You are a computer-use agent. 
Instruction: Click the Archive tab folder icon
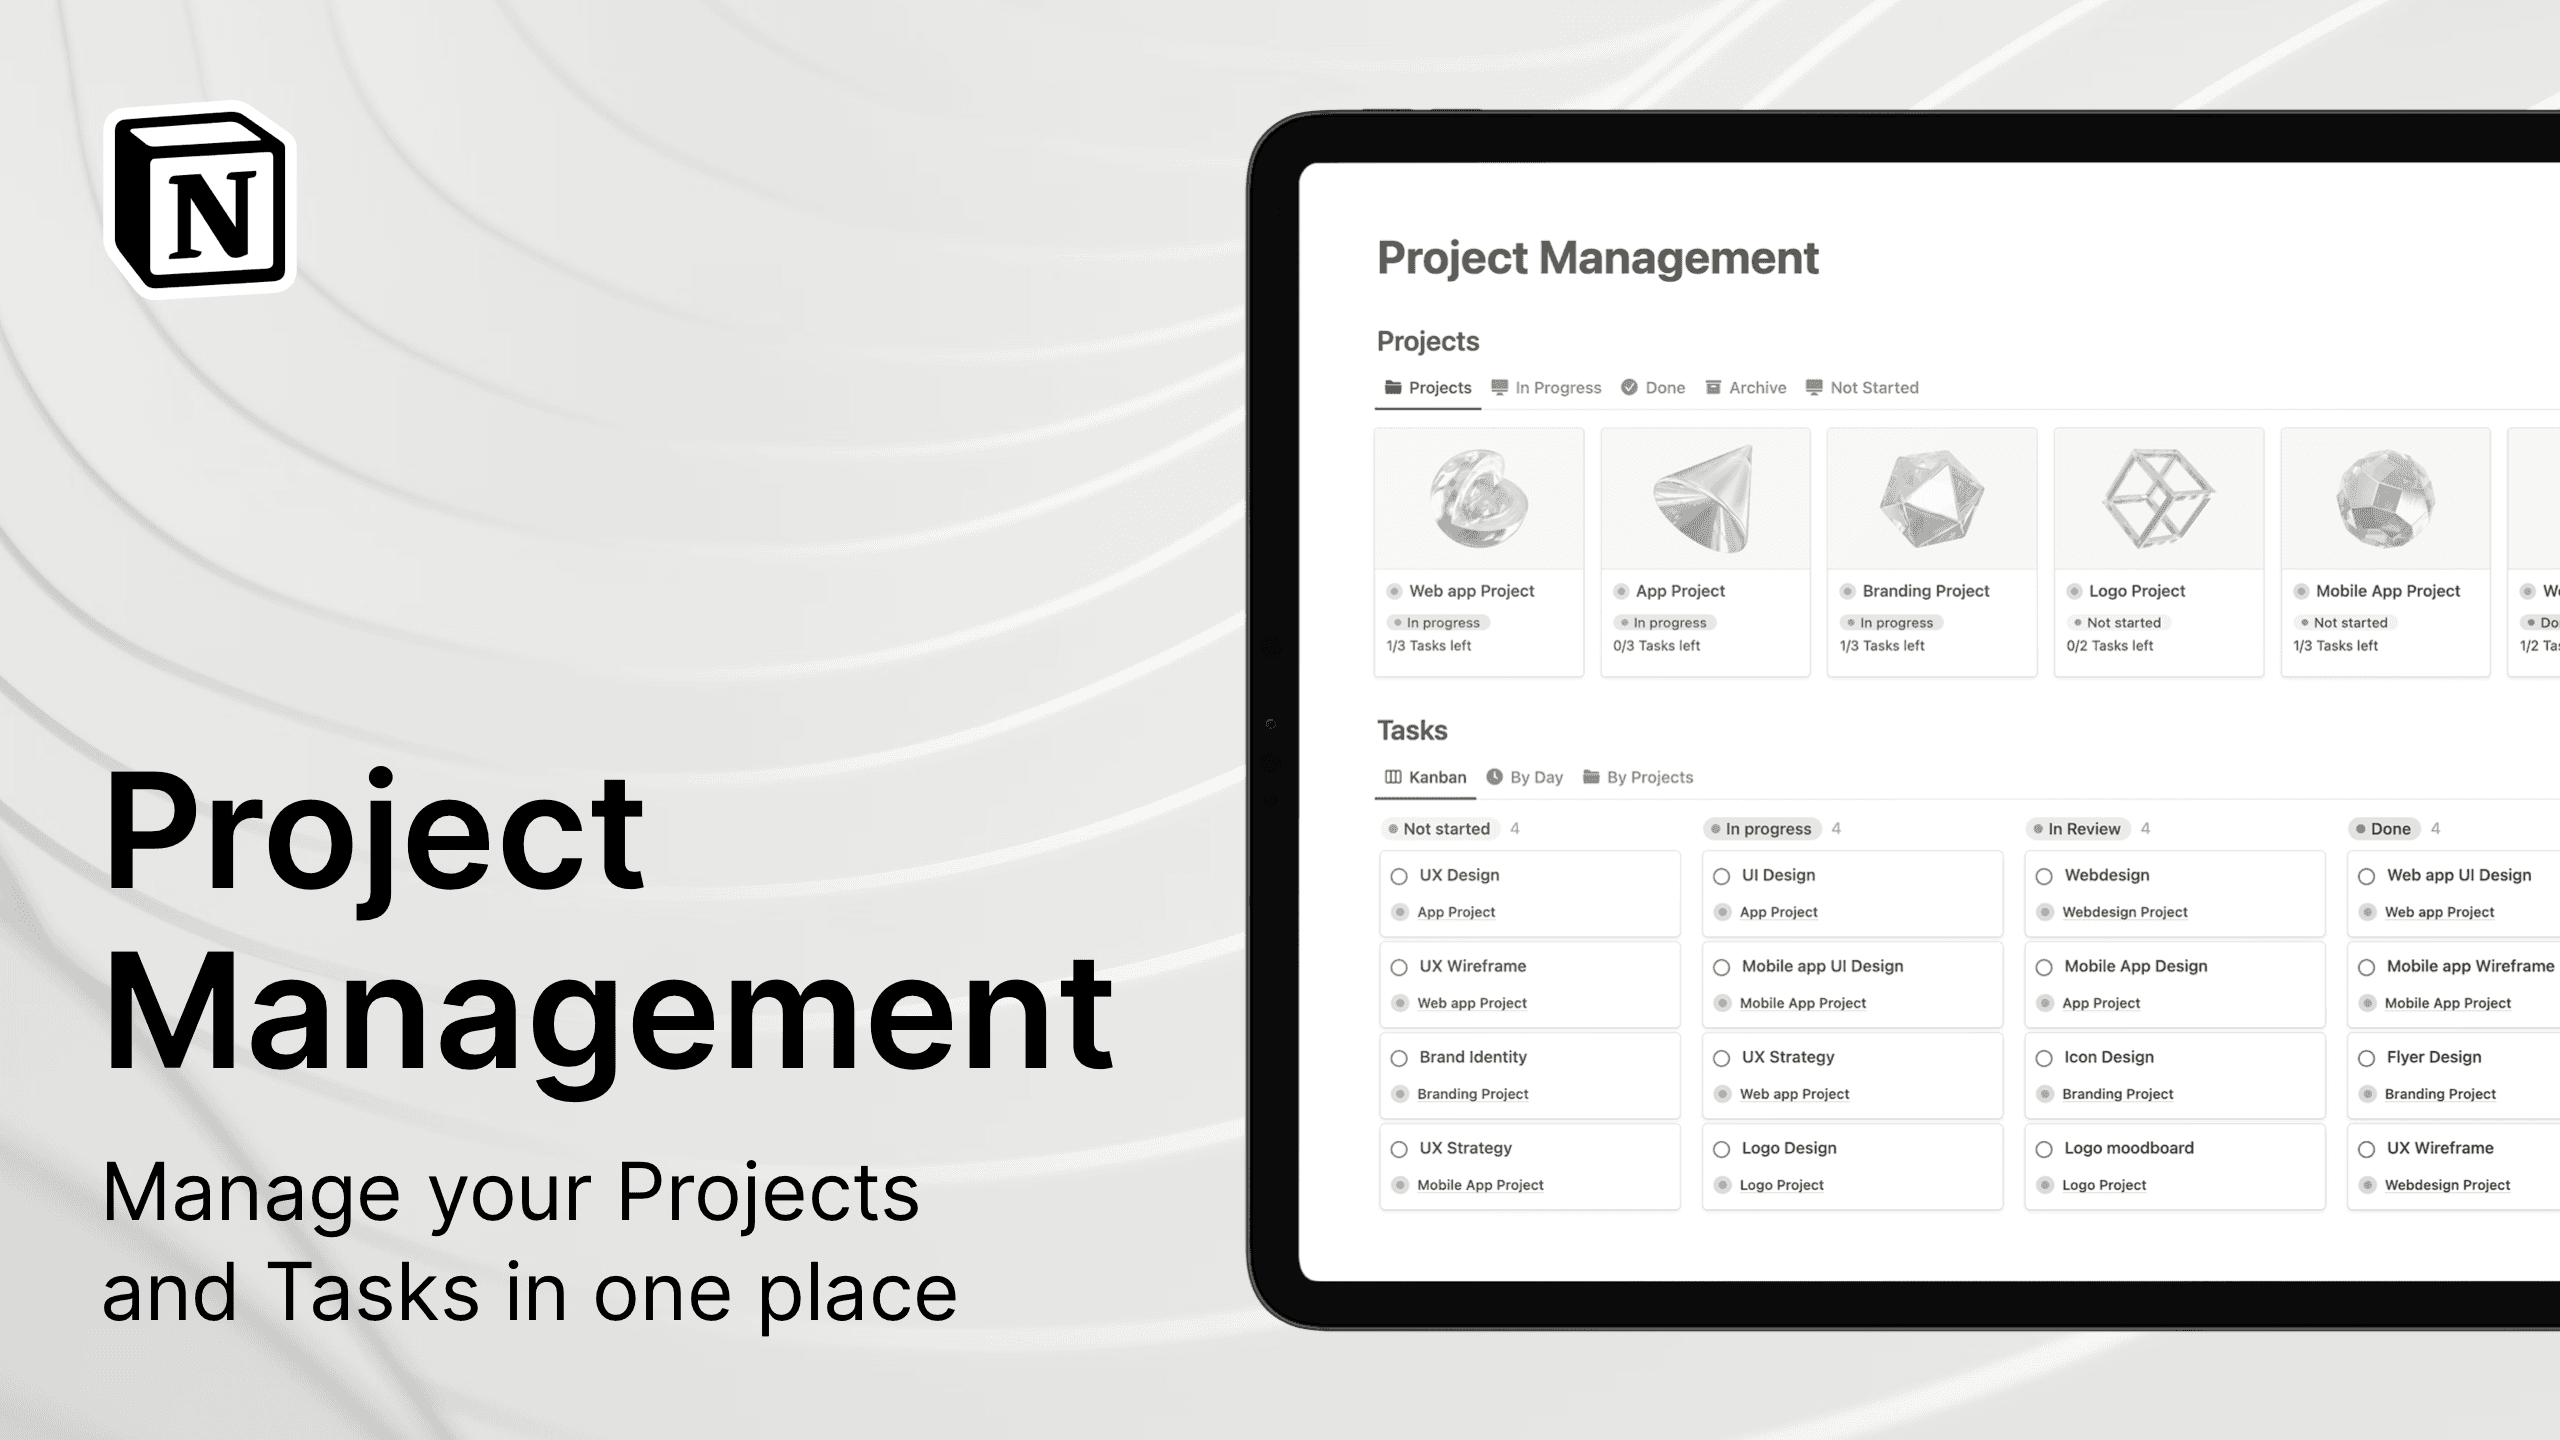pos(1714,387)
